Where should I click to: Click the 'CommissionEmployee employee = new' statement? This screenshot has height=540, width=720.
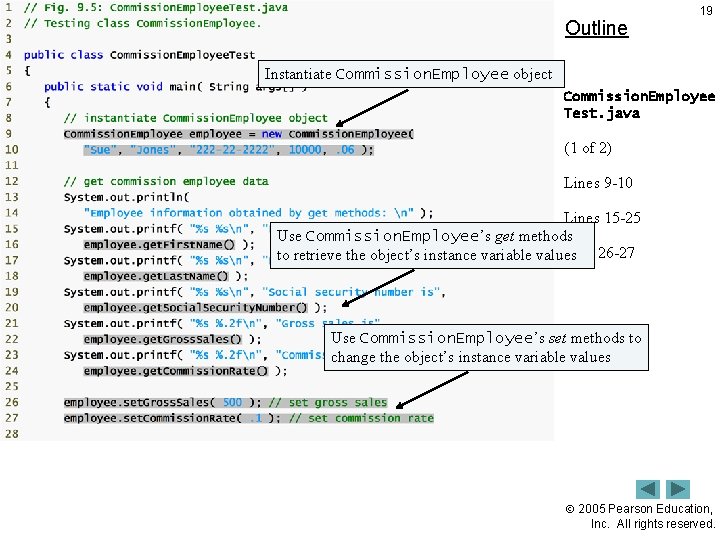tap(239, 134)
